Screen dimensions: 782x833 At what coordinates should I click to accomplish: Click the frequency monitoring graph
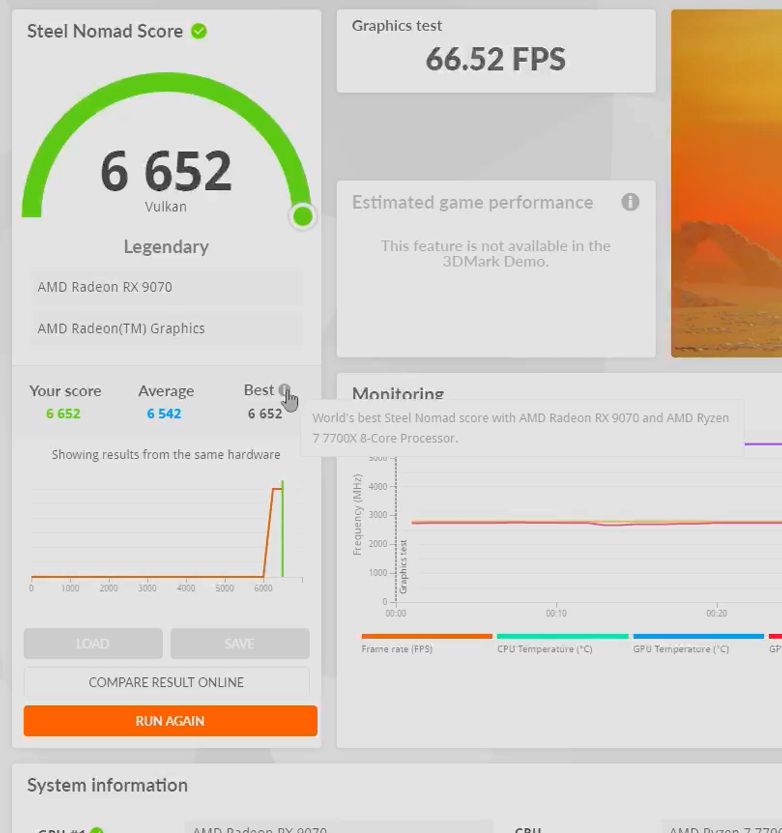567,531
